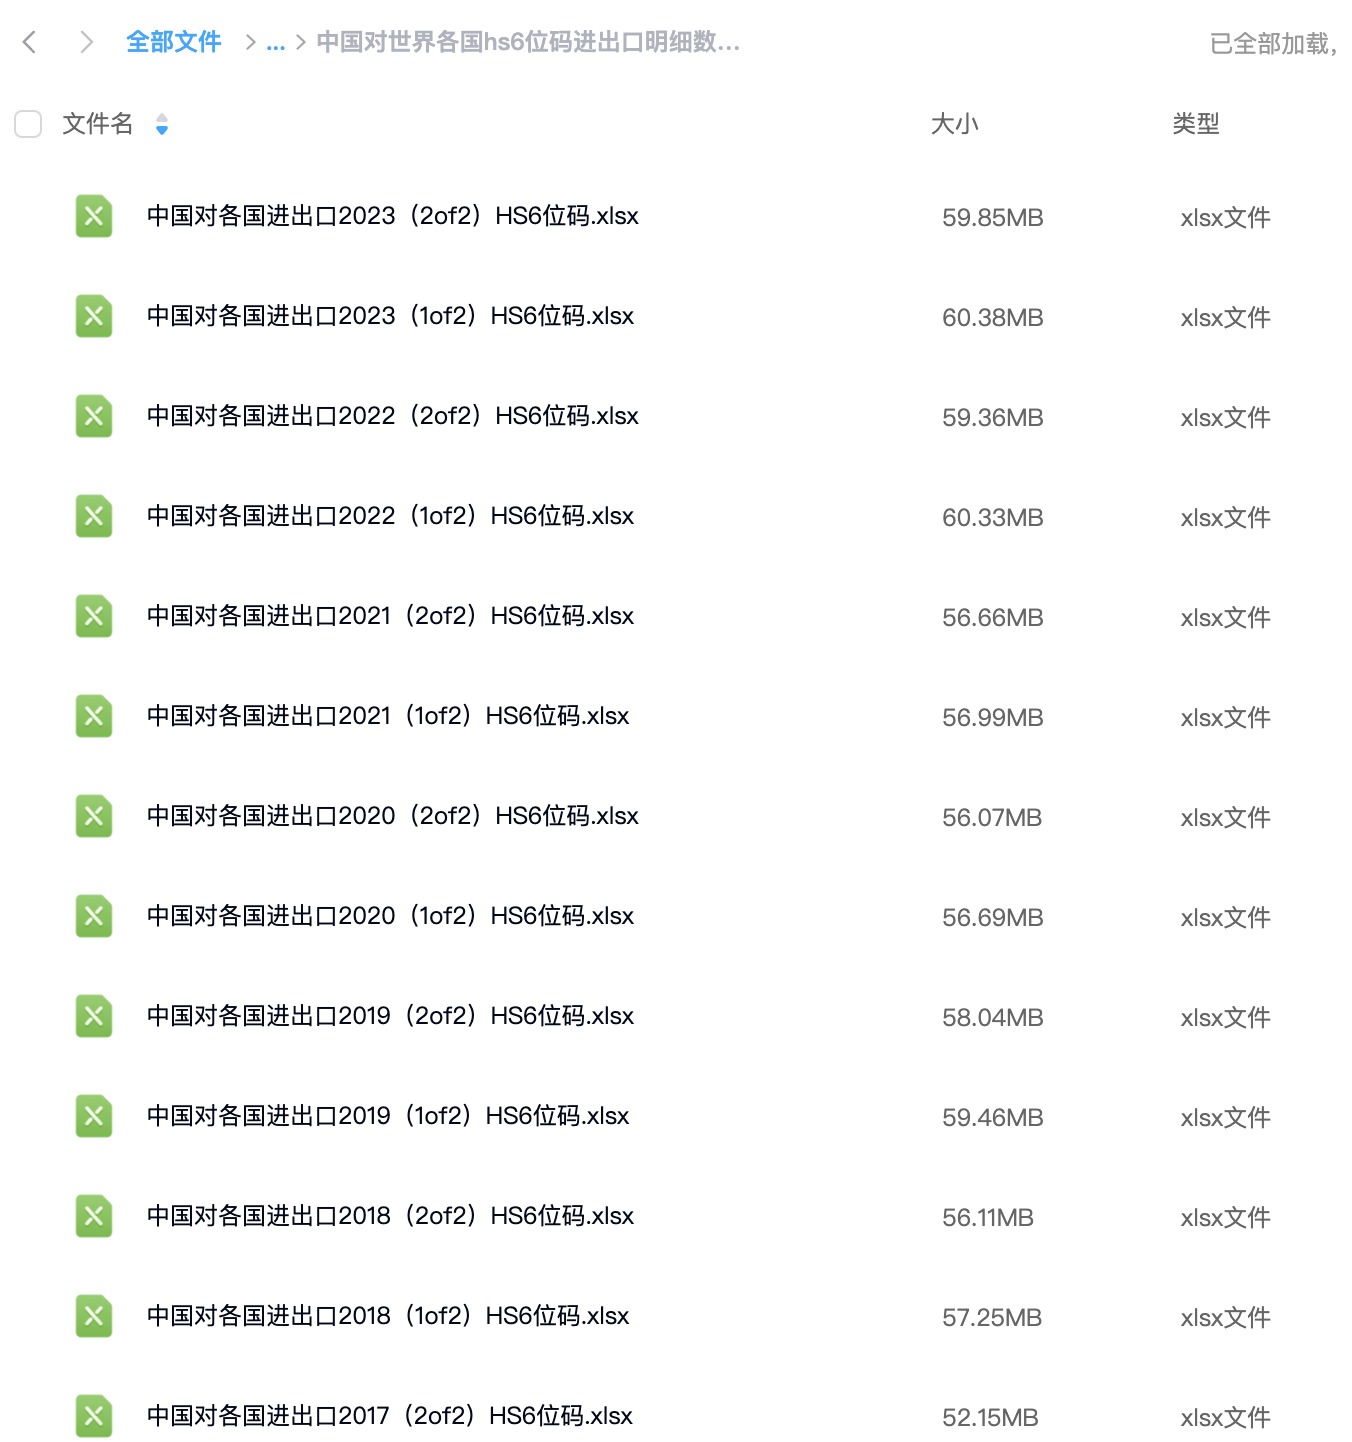This screenshot has width=1352, height=1442.
Task: Toggle the select all files checkbox
Action: point(28,124)
